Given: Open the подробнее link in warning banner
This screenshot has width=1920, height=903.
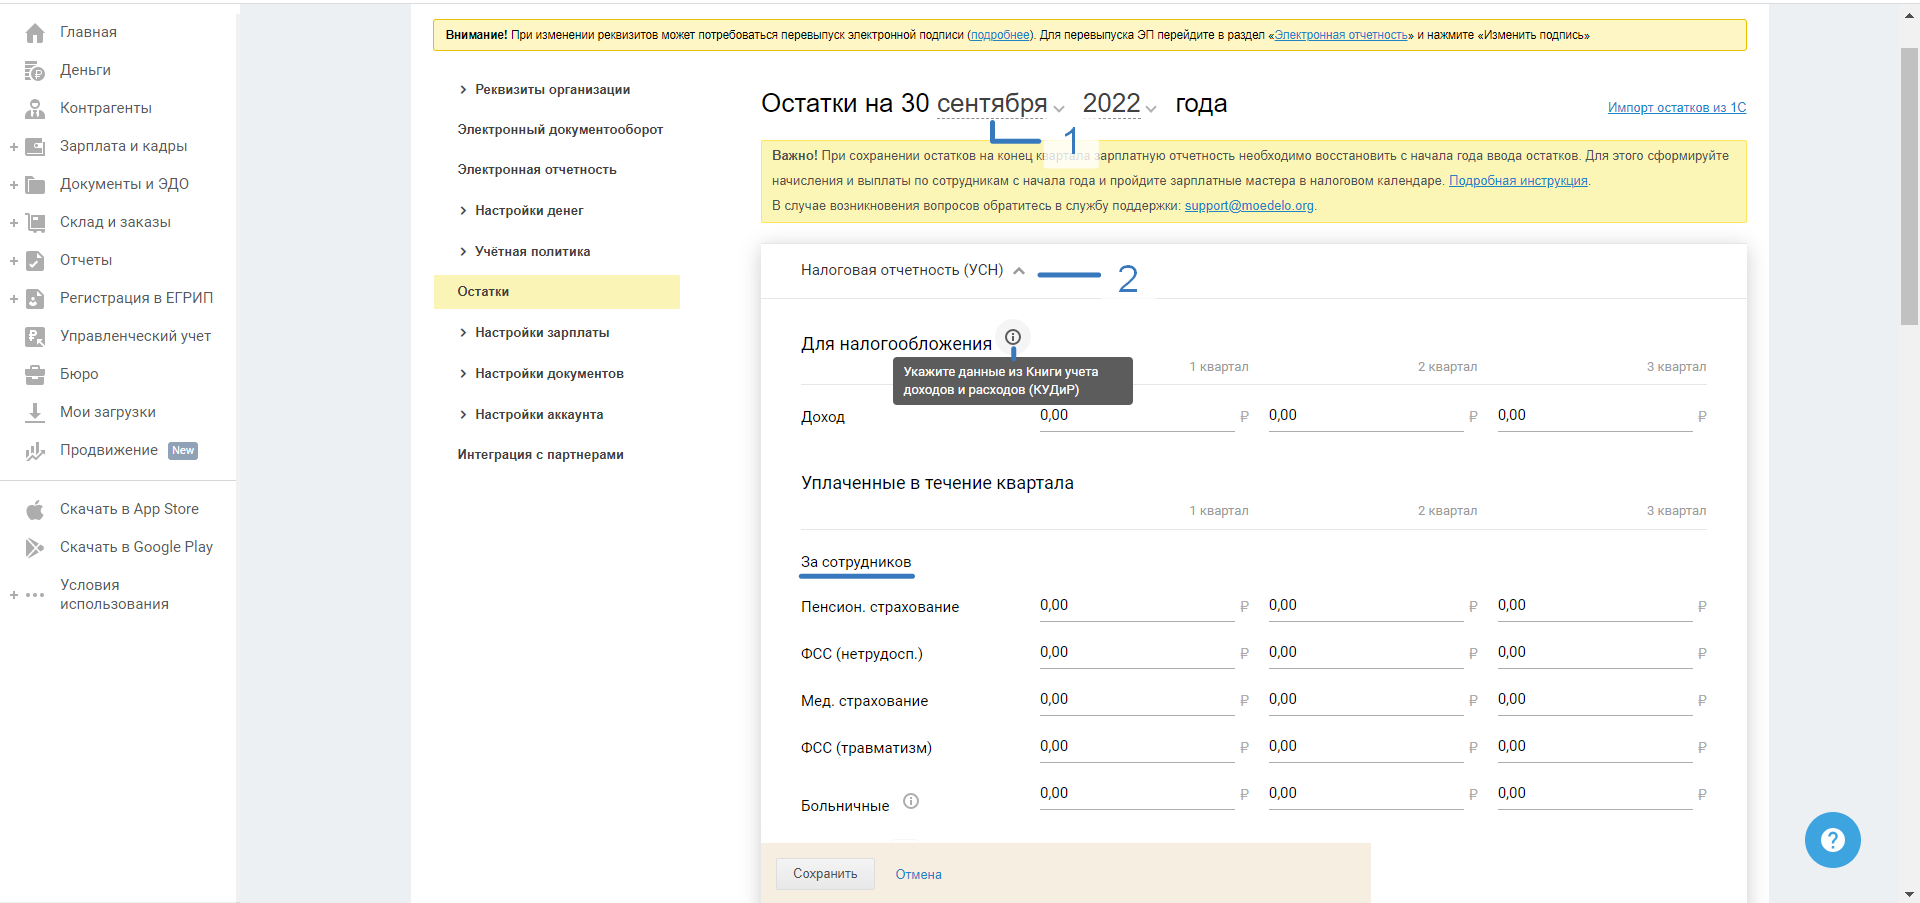Looking at the screenshot, I should [1000, 35].
